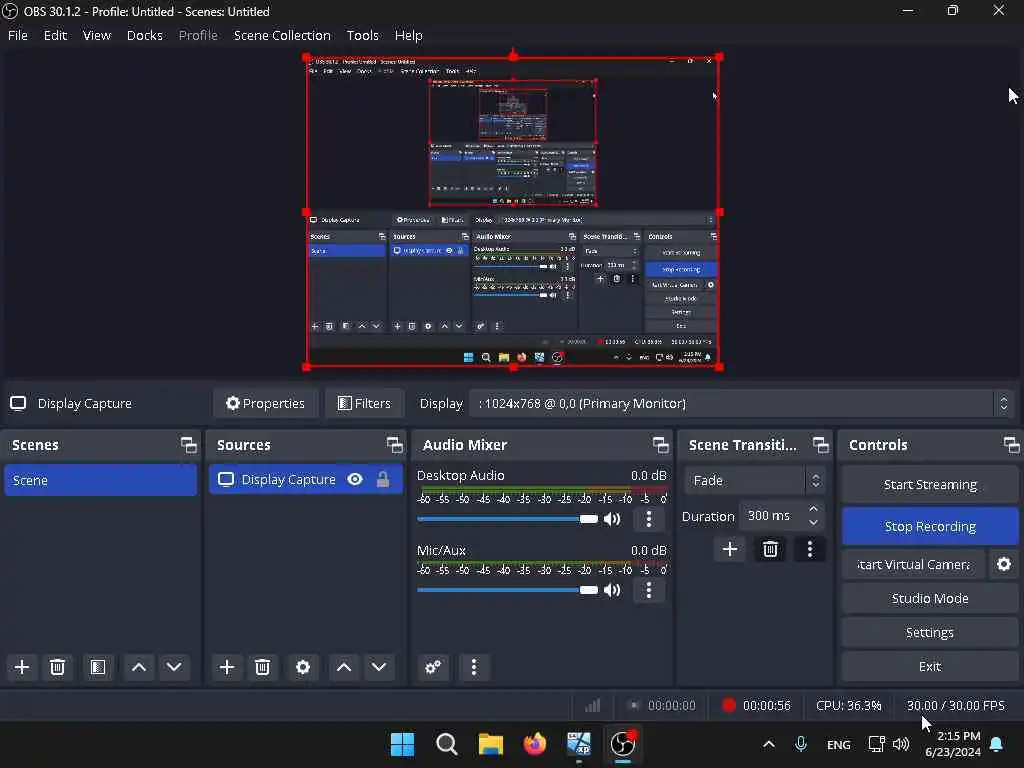Open the Tools menu

(362, 35)
